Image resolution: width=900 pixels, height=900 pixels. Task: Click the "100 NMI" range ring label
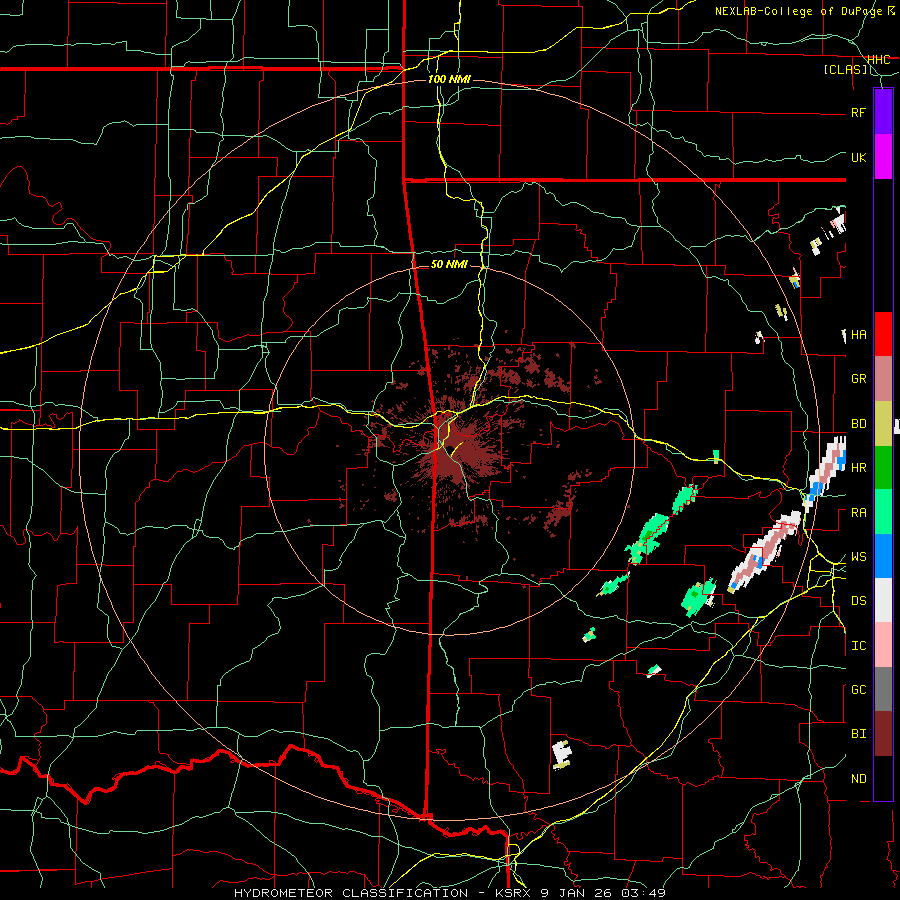(449, 79)
